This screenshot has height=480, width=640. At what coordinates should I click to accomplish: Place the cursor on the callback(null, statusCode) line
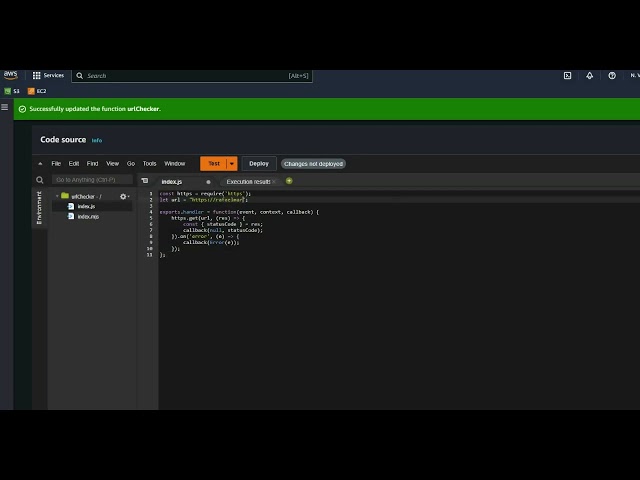[x=223, y=230]
